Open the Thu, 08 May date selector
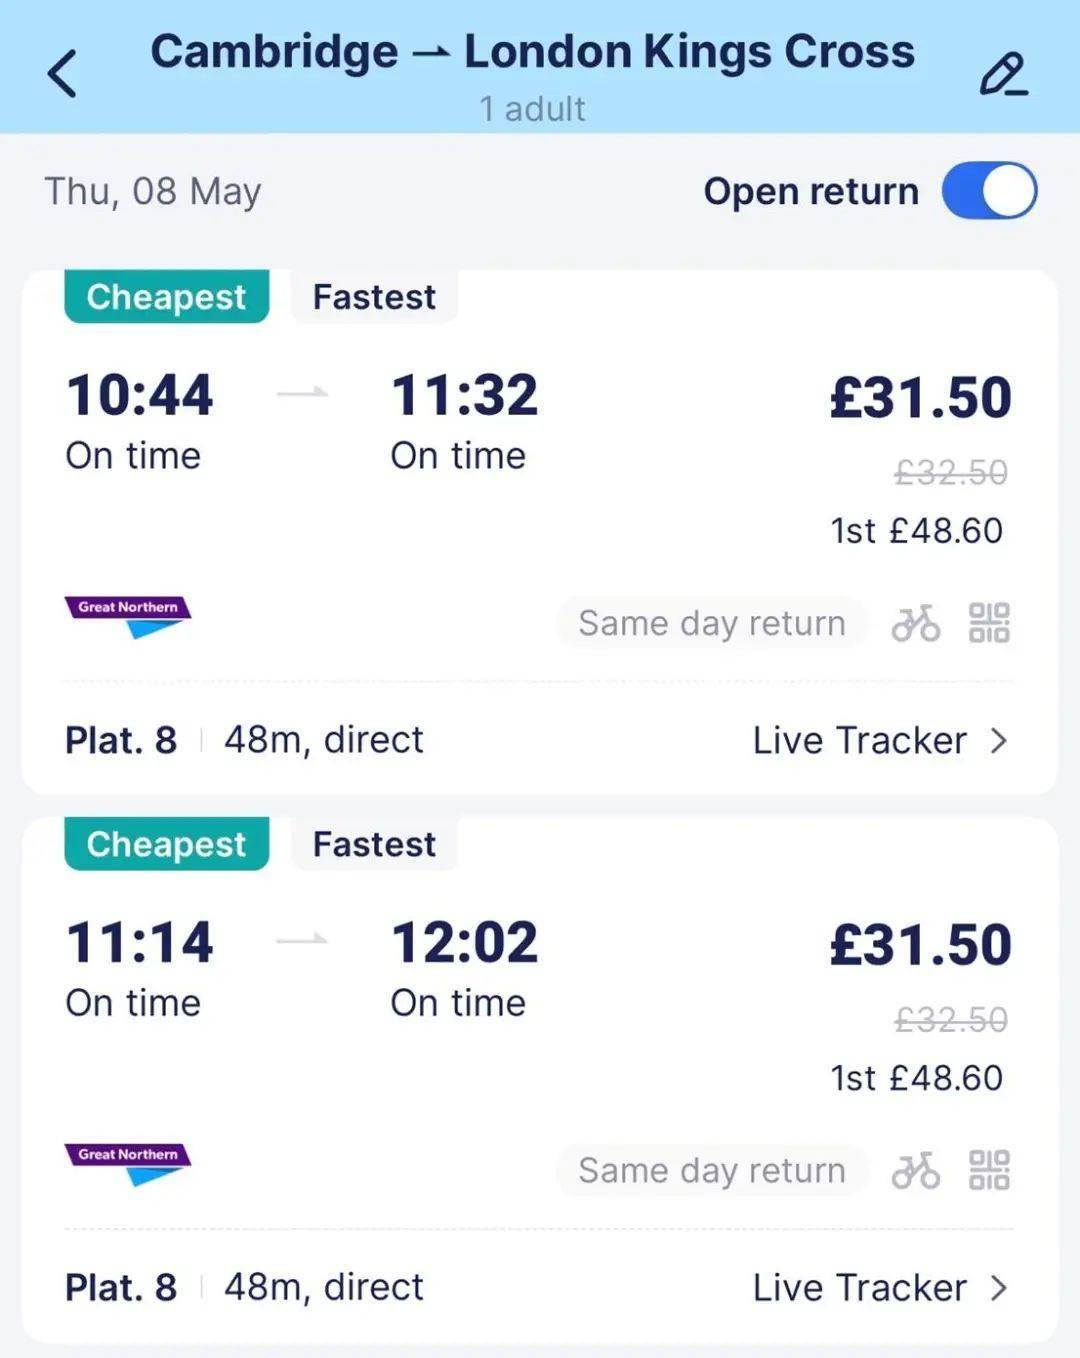 tap(153, 191)
